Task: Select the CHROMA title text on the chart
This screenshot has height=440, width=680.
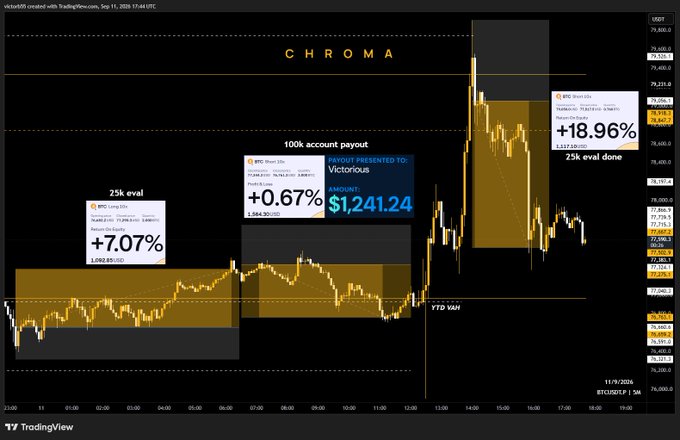Action: pyautogui.click(x=339, y=54)
